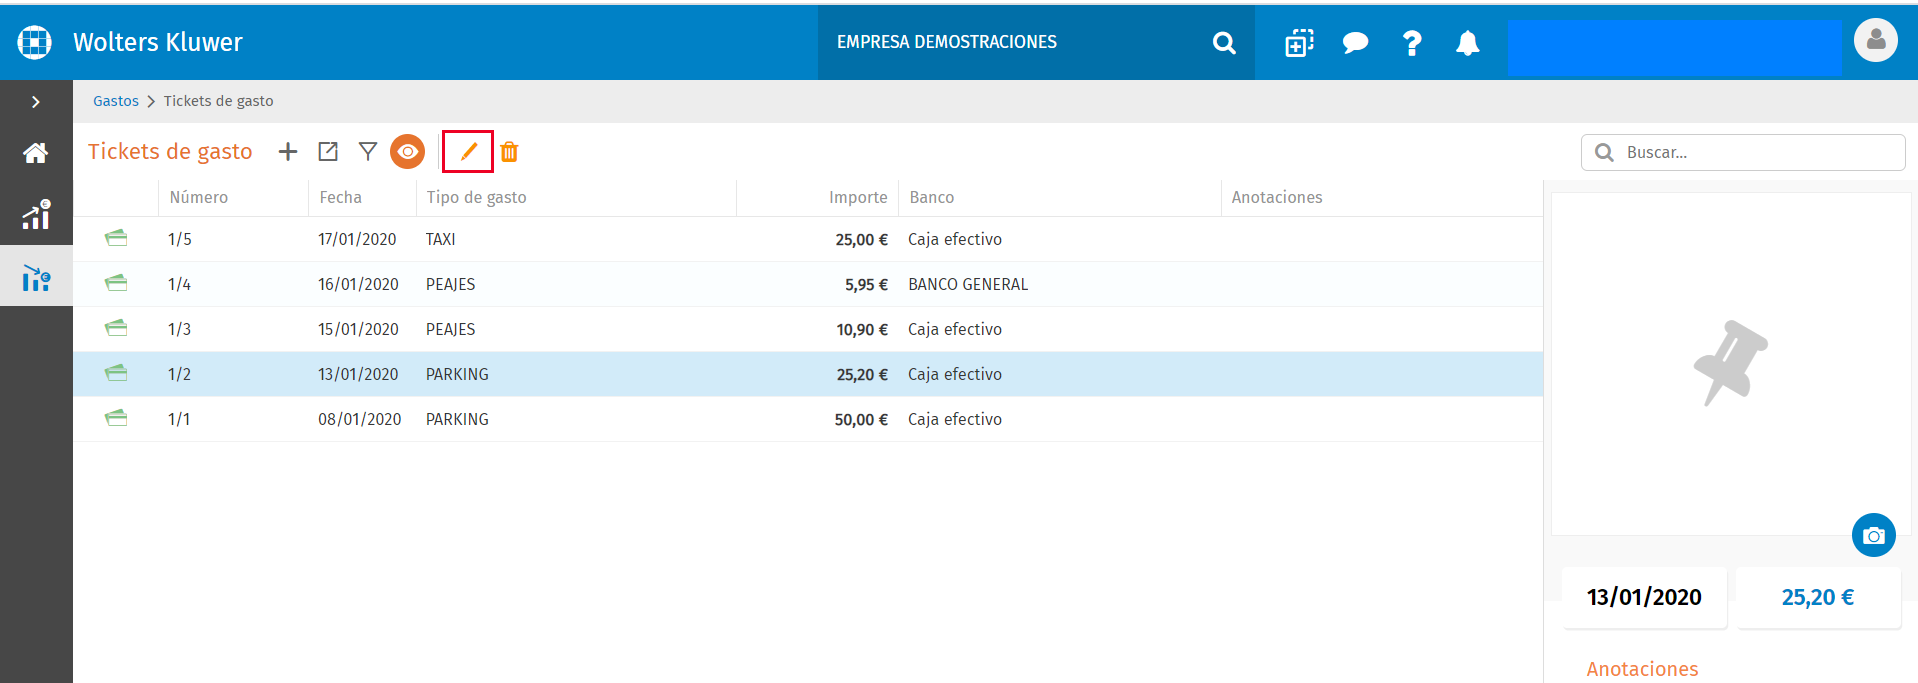Open the user profile avatar menu
This screenshot has height=683, width=1918.
(1875, 40)
